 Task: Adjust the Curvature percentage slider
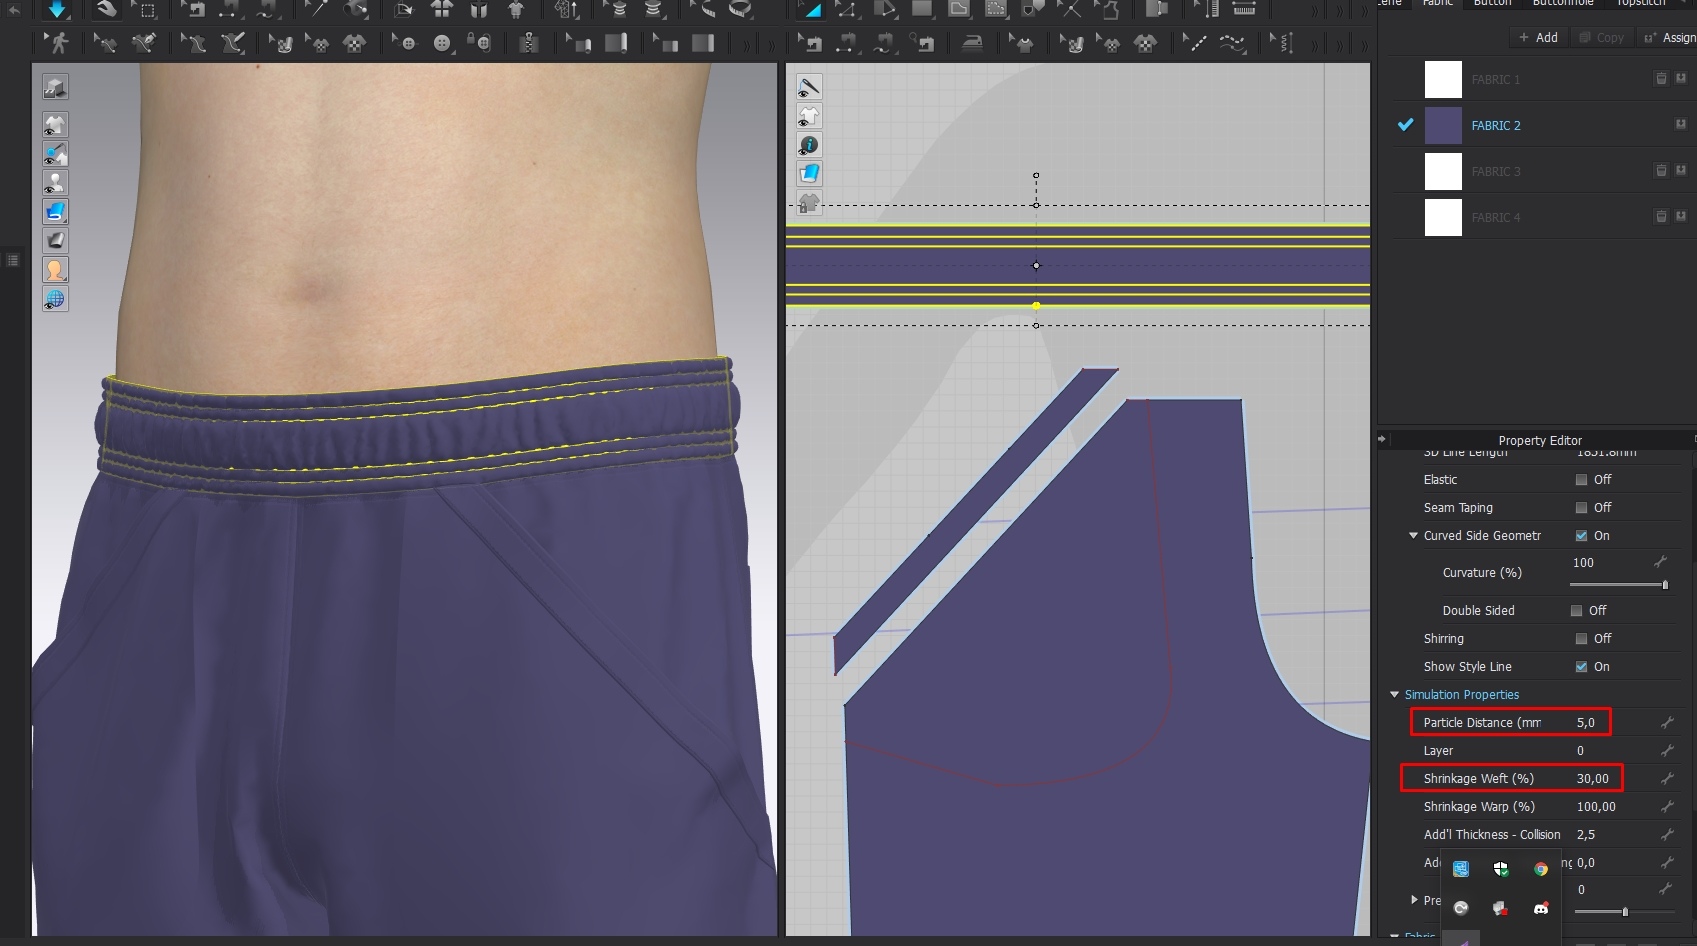(x=1618, y=585)
